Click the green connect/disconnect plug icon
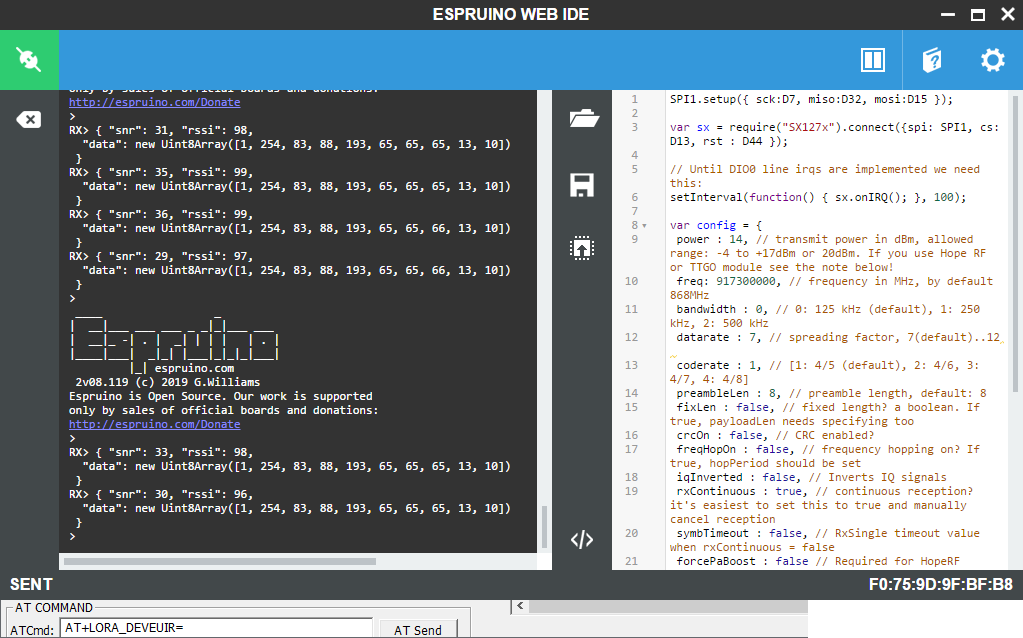The height and width of the screenshot is (638, 1023). click(x=29, y=60)
